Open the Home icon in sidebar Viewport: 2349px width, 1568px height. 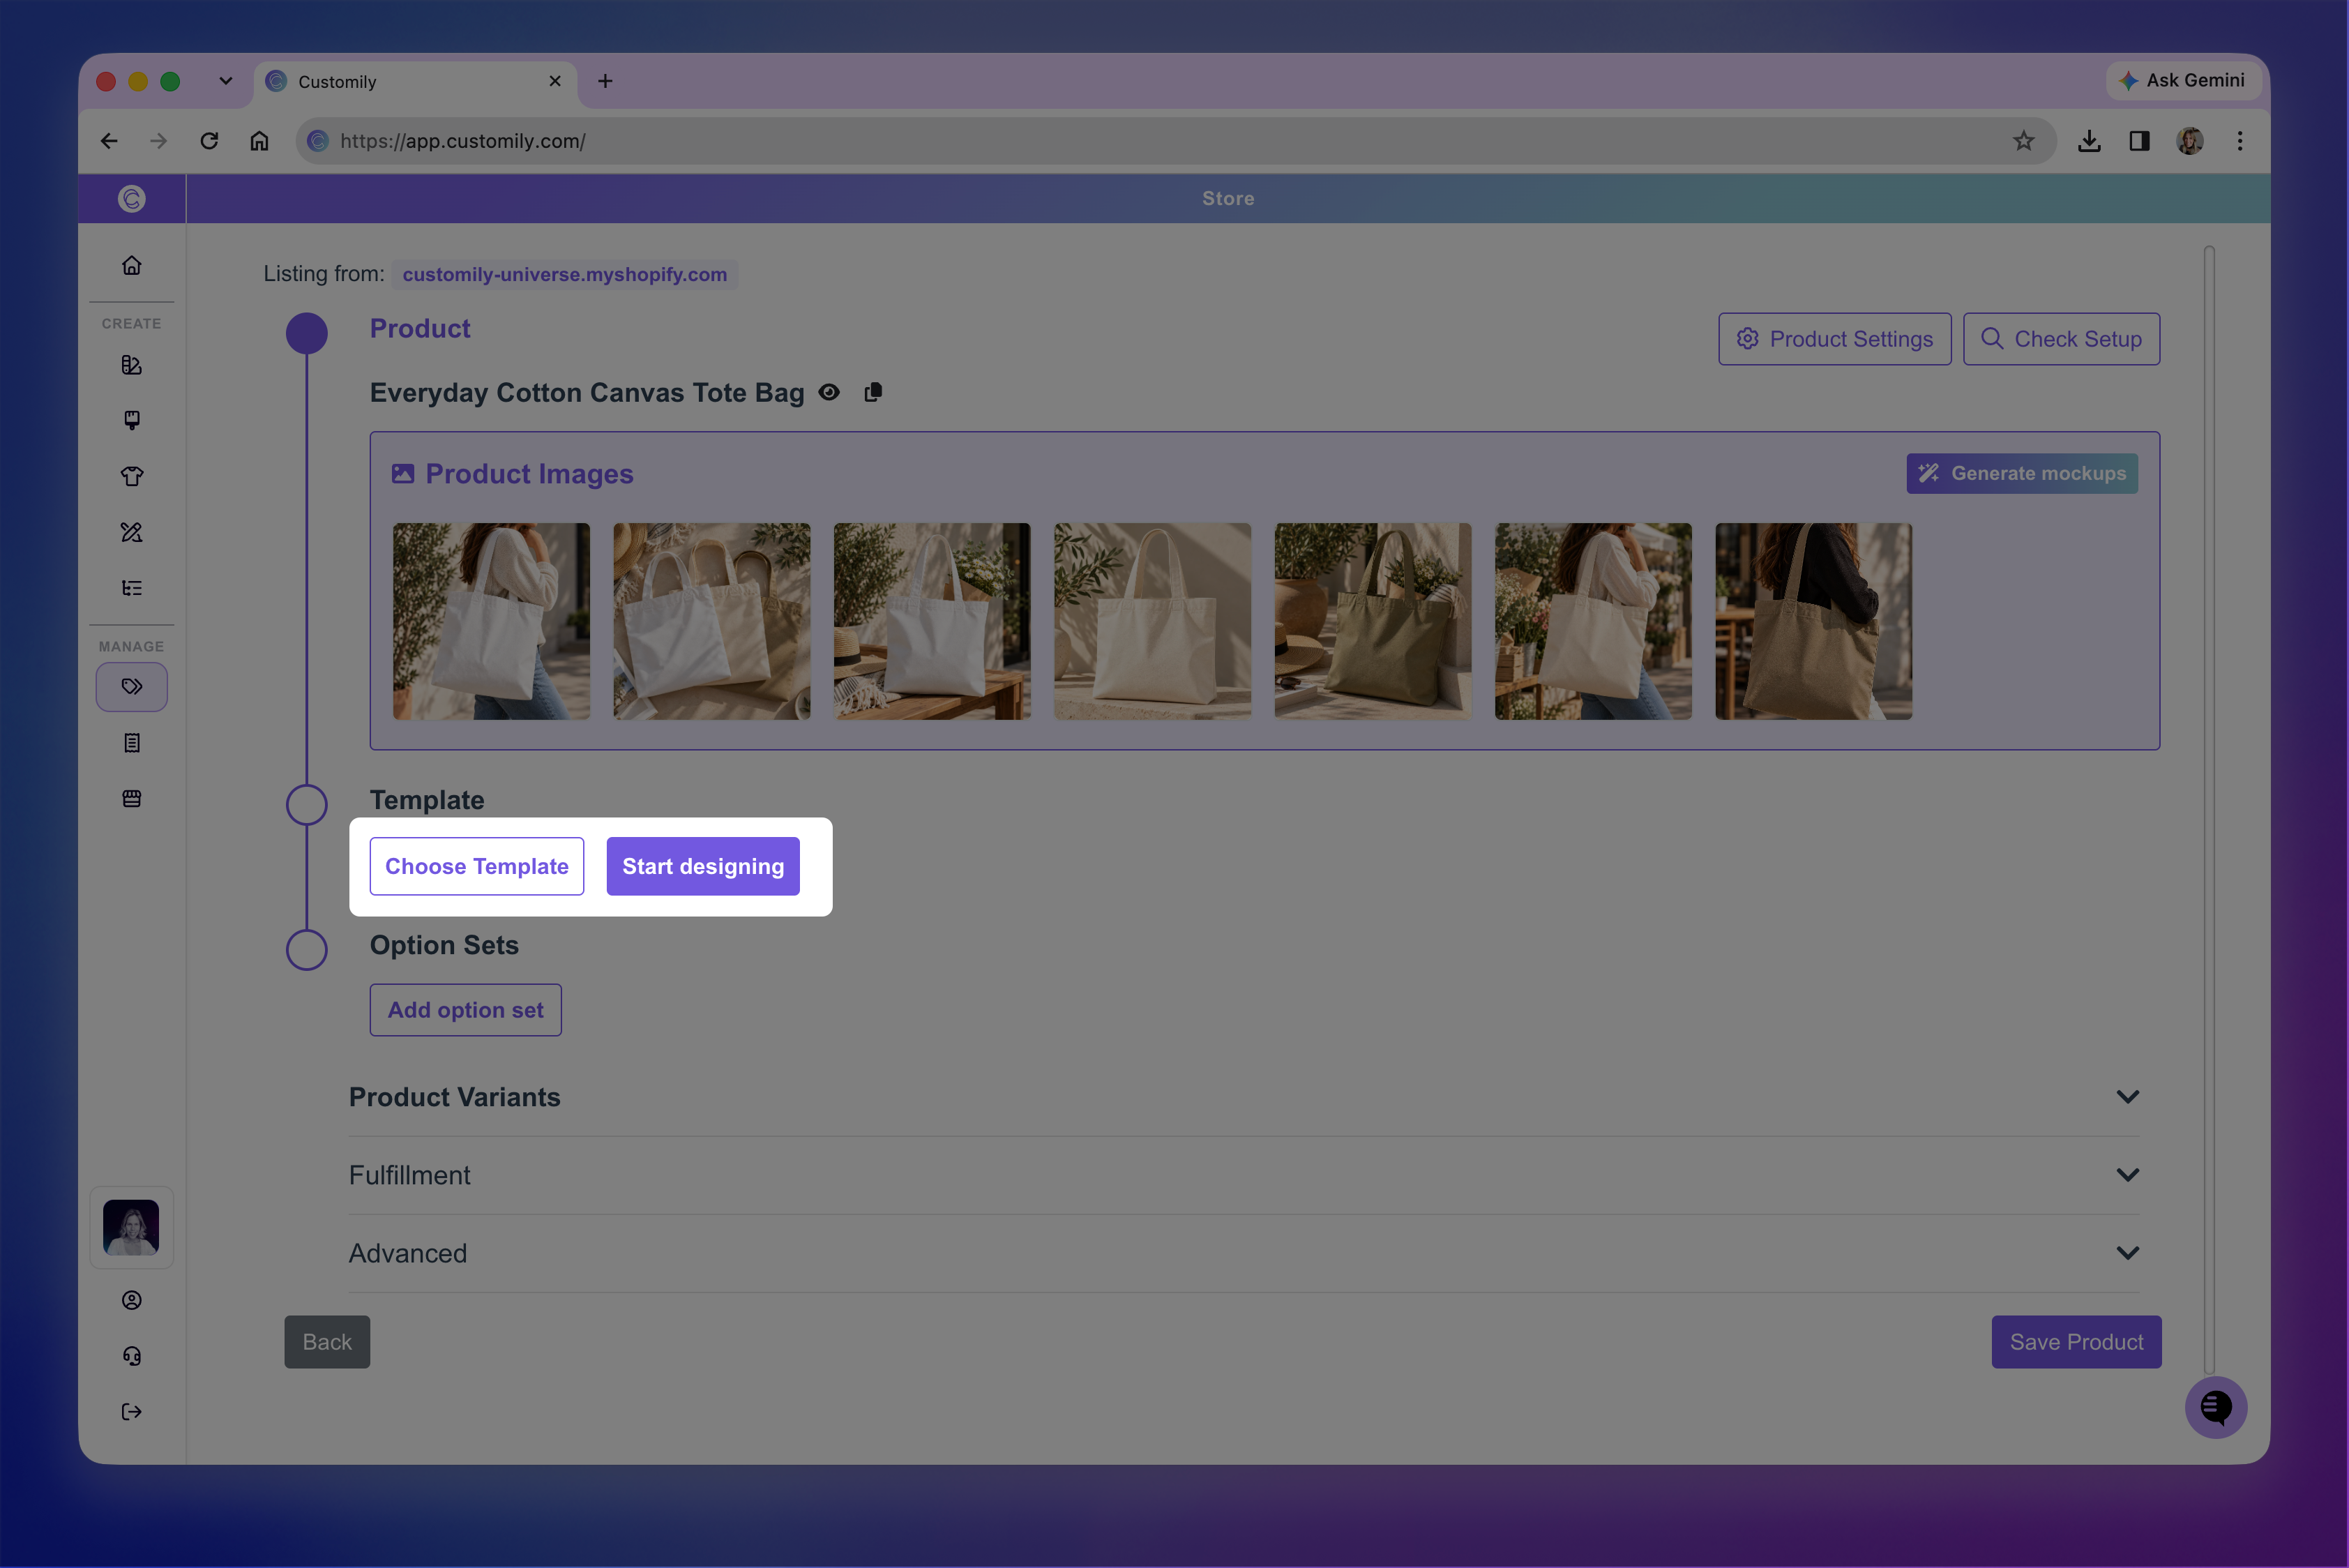[131, 266]
